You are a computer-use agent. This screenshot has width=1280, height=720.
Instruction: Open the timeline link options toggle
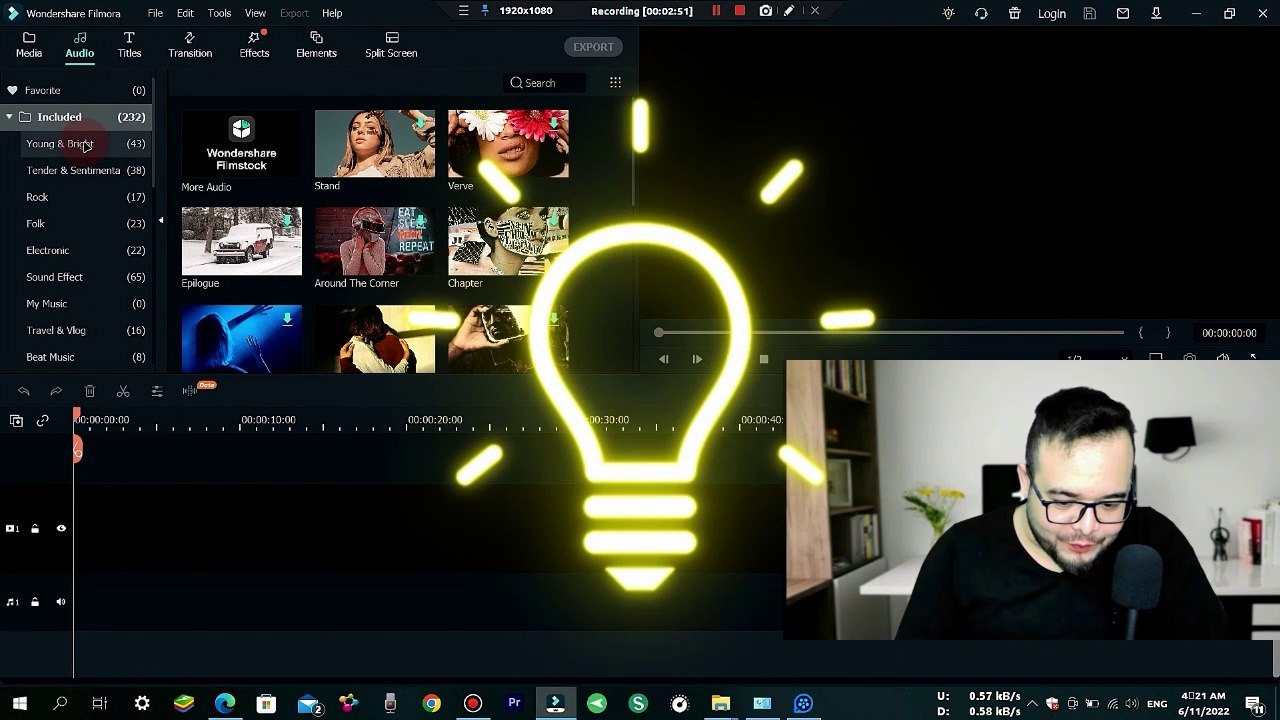[43, 421]
